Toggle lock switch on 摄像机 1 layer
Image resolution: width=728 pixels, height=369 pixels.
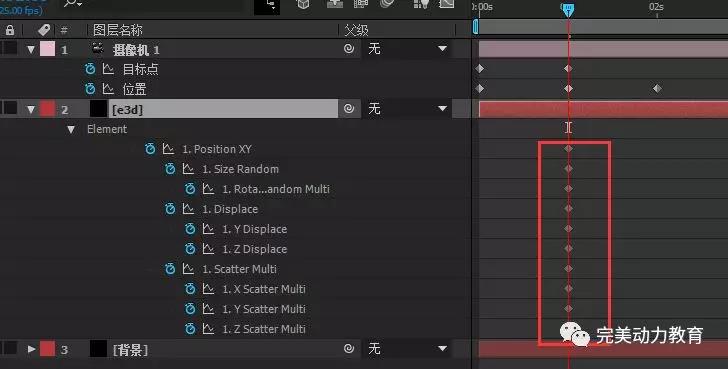[10, 48]
